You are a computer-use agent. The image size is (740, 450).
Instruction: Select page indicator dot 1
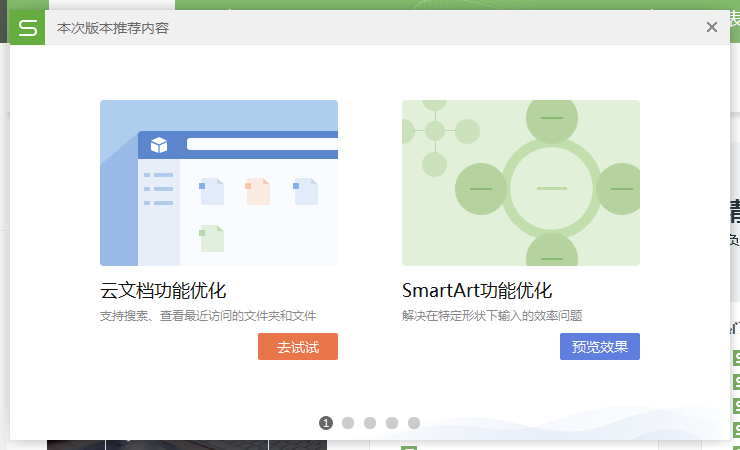[326, 423]
